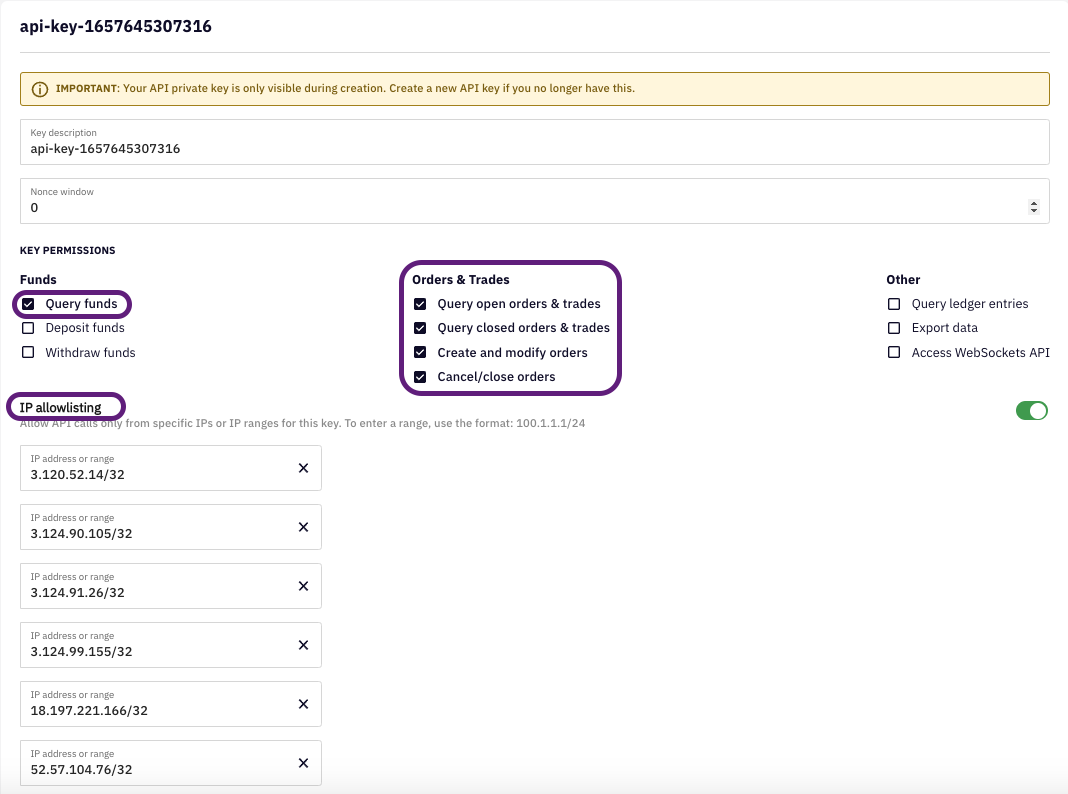Check the Withdraw funds checkbox
Image resolution: width=1068 pixels, height=794 pixels.
pos(28,353)
